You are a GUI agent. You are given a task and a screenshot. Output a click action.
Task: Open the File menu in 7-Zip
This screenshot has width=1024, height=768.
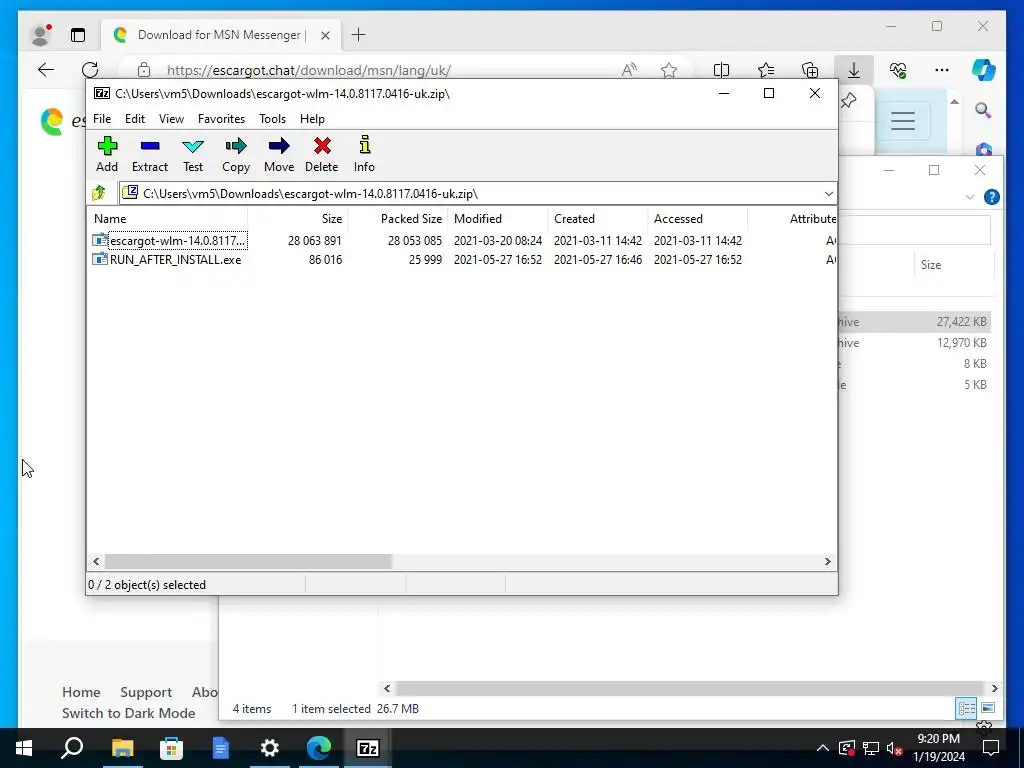[102, 119]
